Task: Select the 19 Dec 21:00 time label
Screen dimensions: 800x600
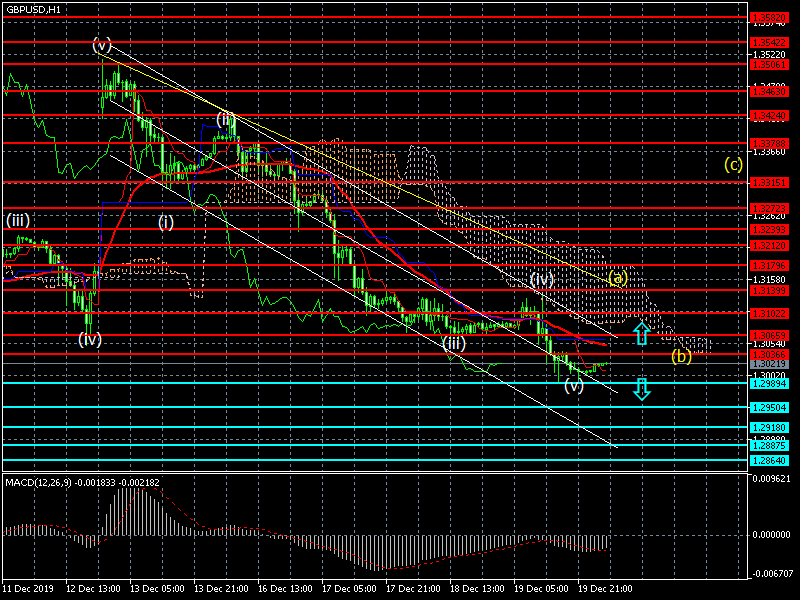Action: point(605,588)
